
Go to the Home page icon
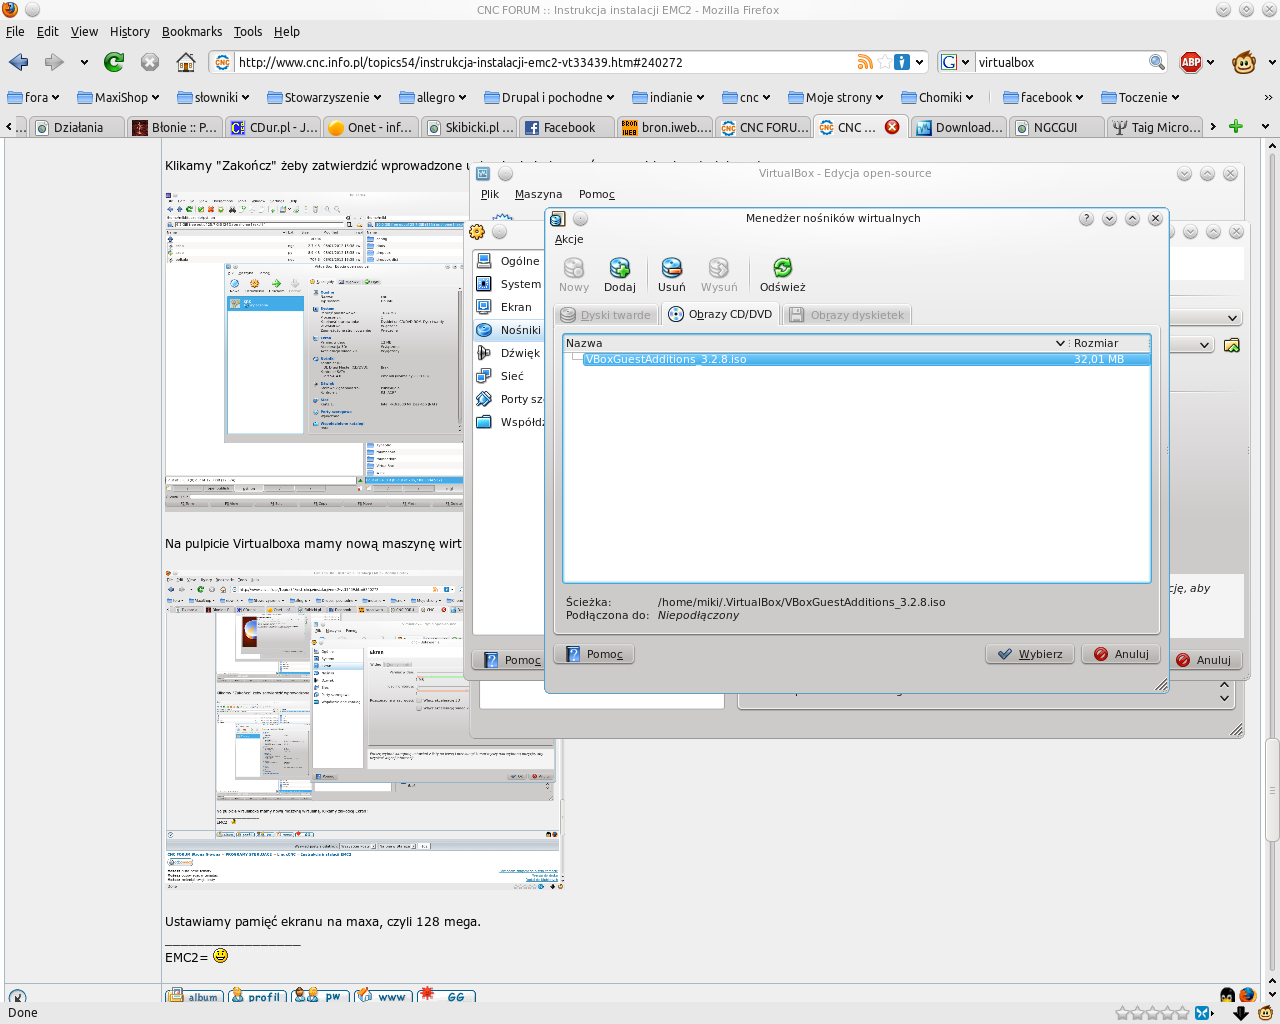[186, 62]
